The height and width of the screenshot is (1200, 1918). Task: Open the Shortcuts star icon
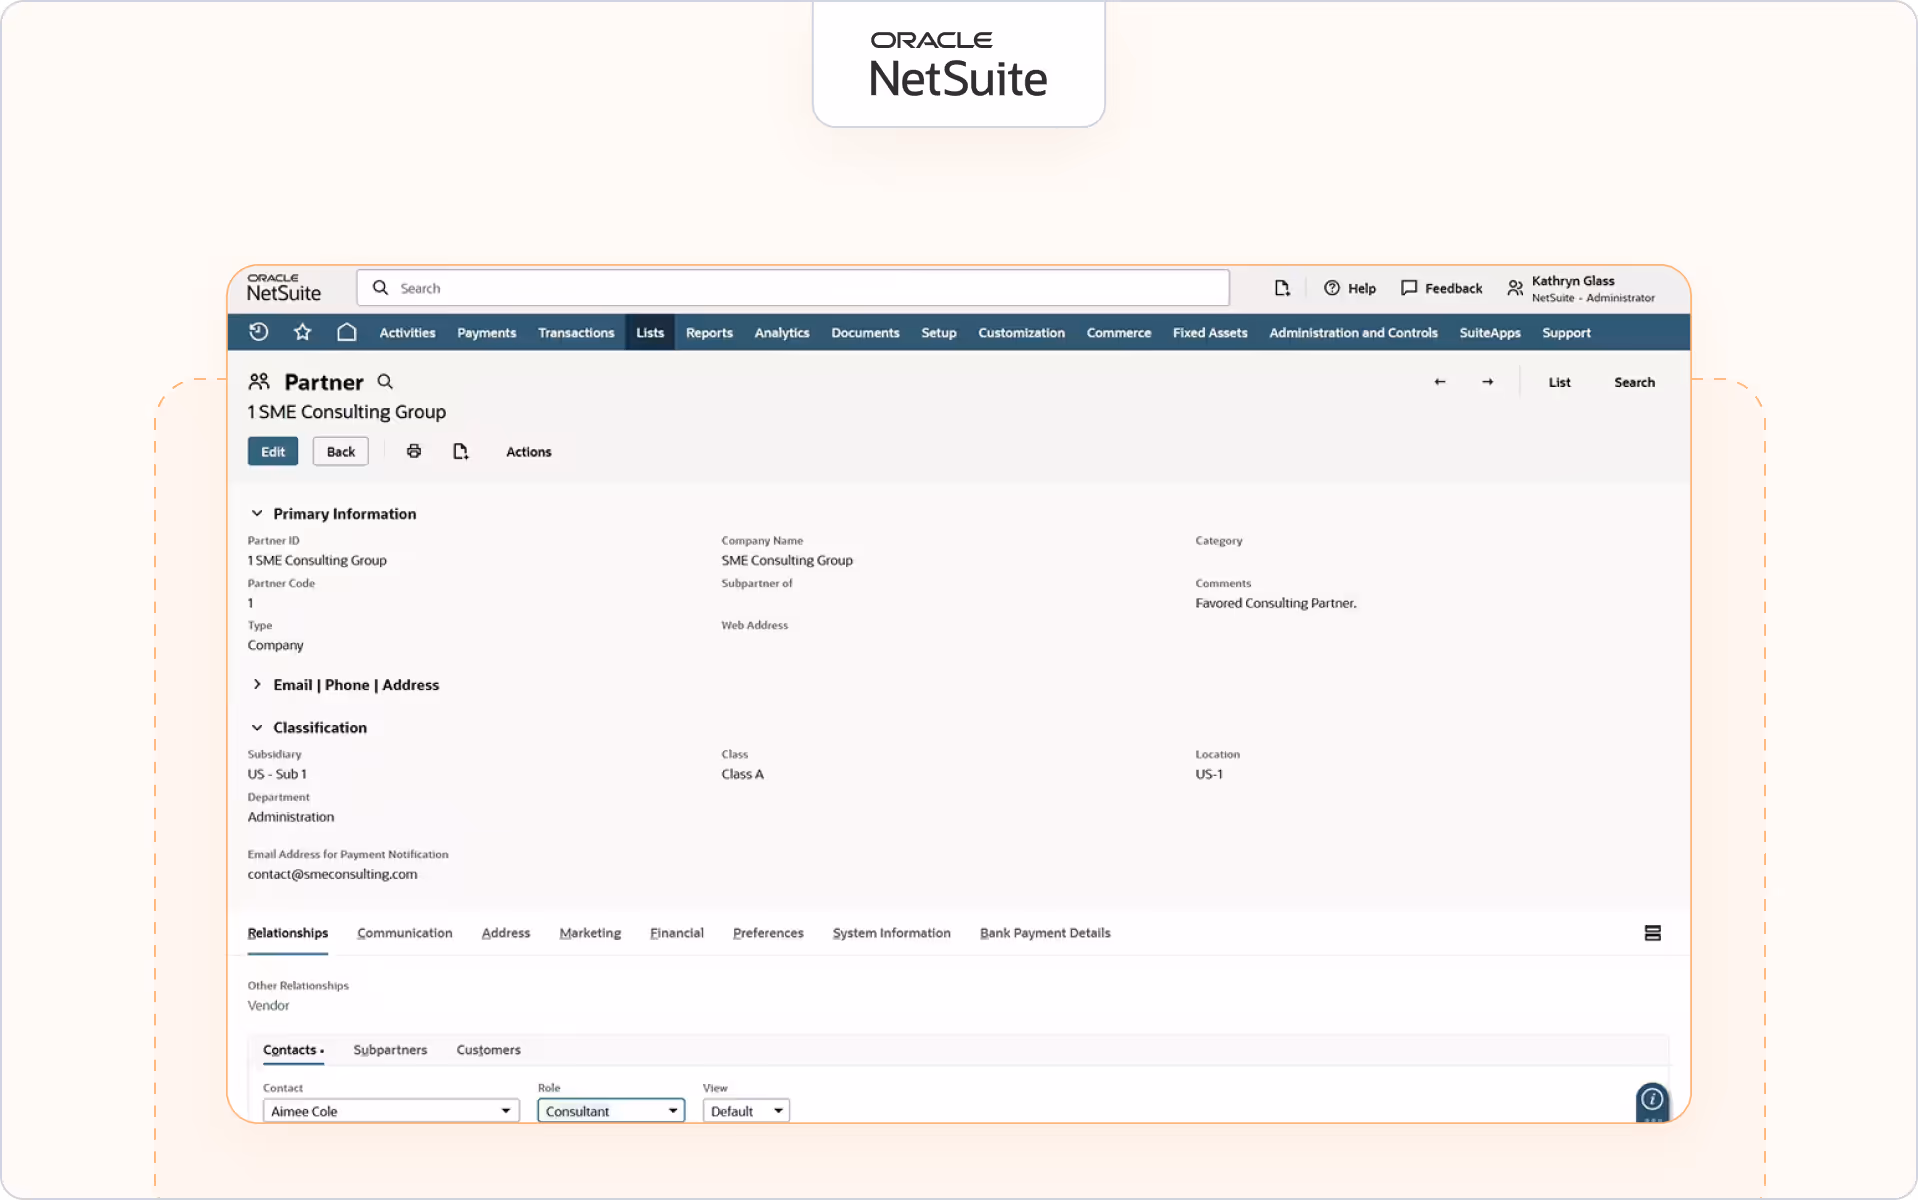303,332
